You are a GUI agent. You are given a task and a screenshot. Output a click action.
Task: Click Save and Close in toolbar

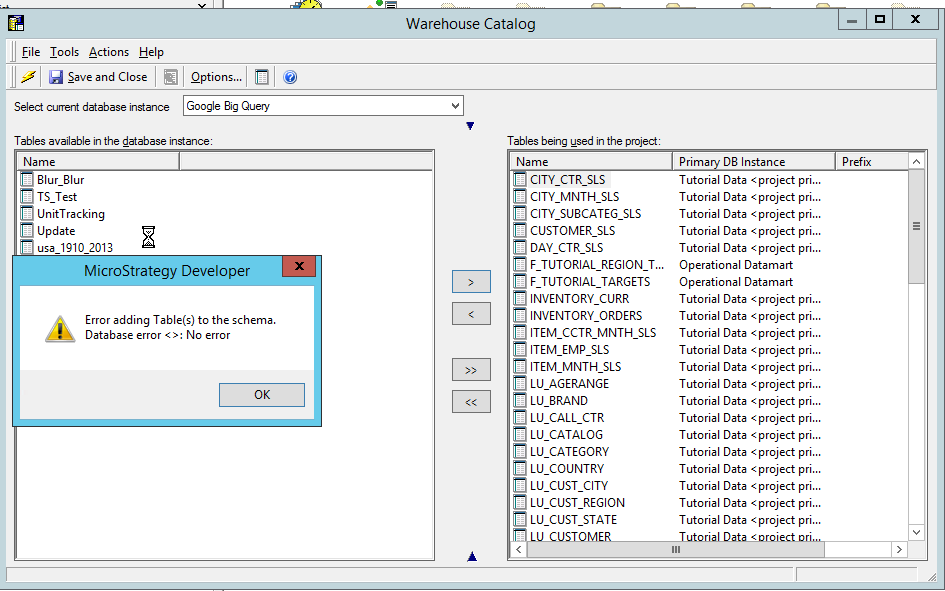click(x=98, y=77)
